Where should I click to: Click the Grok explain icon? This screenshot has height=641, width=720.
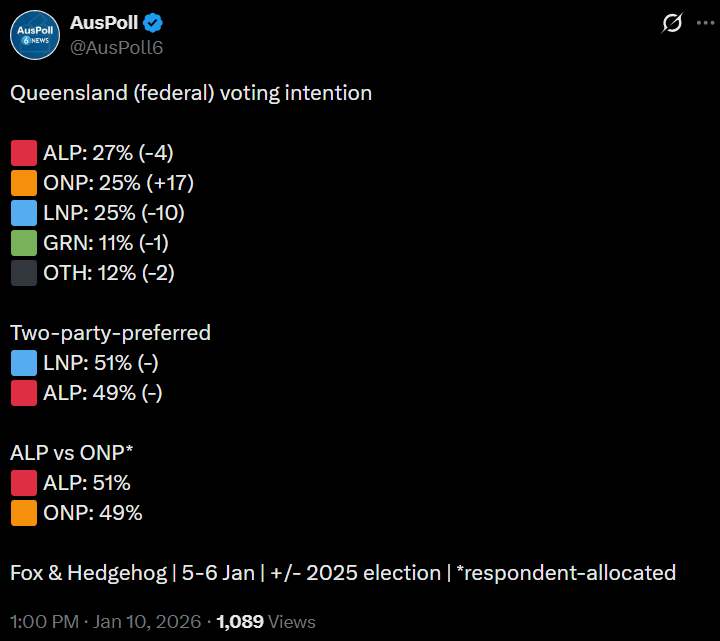tap(672, 23)
